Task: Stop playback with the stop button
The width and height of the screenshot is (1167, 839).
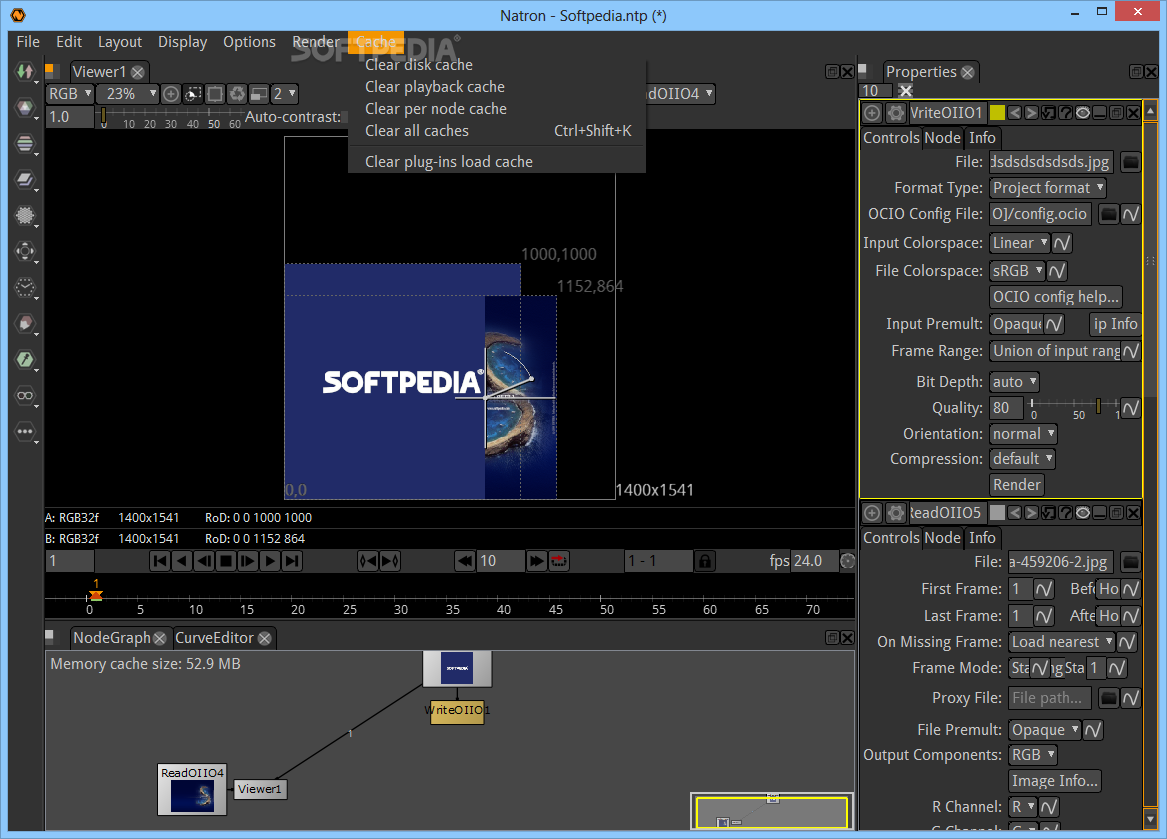Action: [x=226, y=561]
